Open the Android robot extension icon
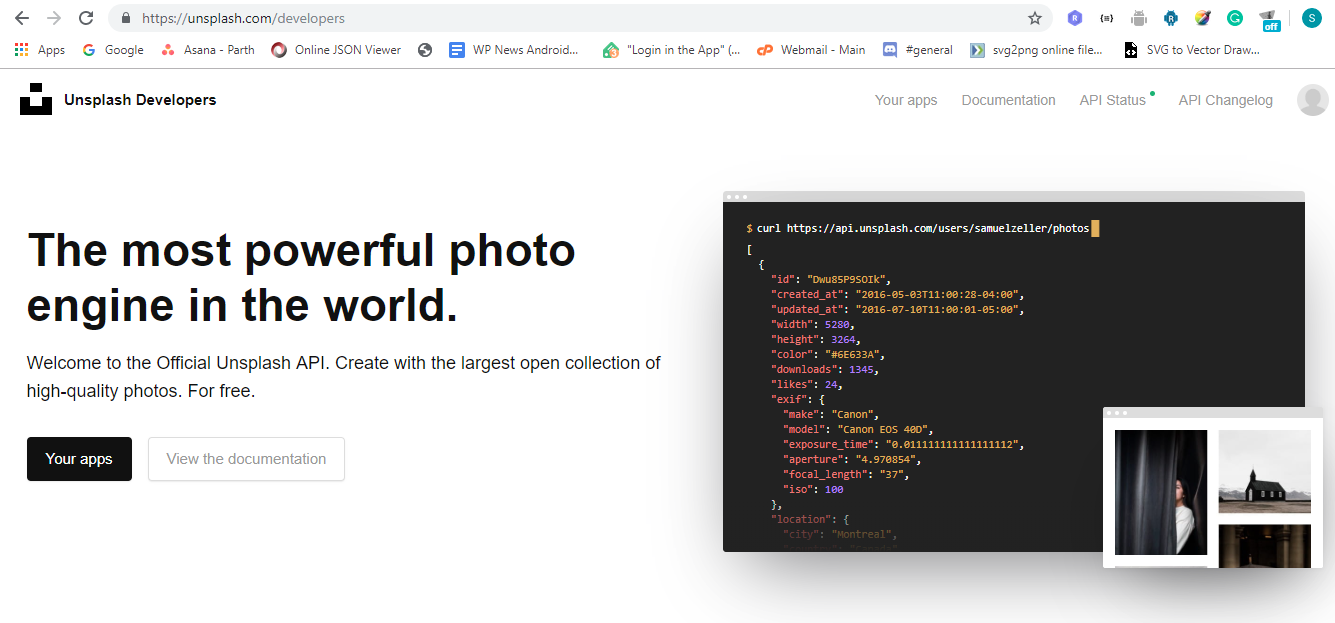 pos(1139,18)
